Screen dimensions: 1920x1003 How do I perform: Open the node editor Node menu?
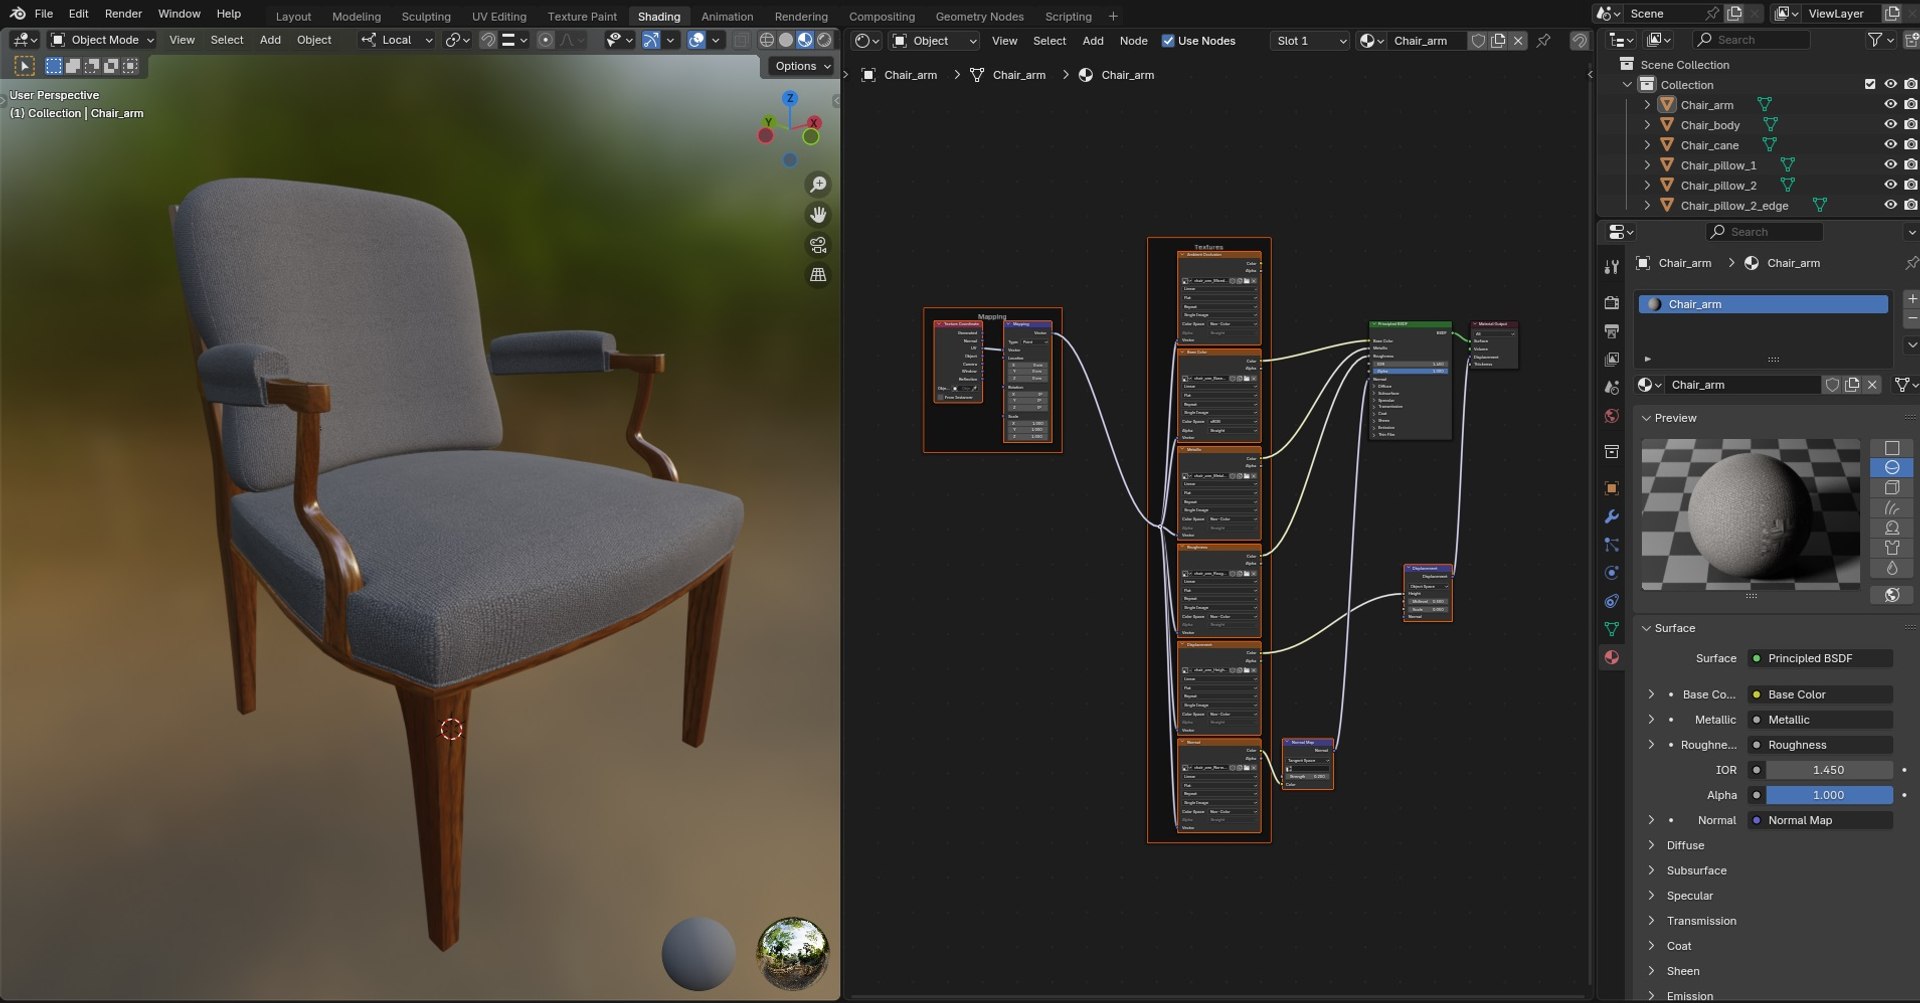1133,41
